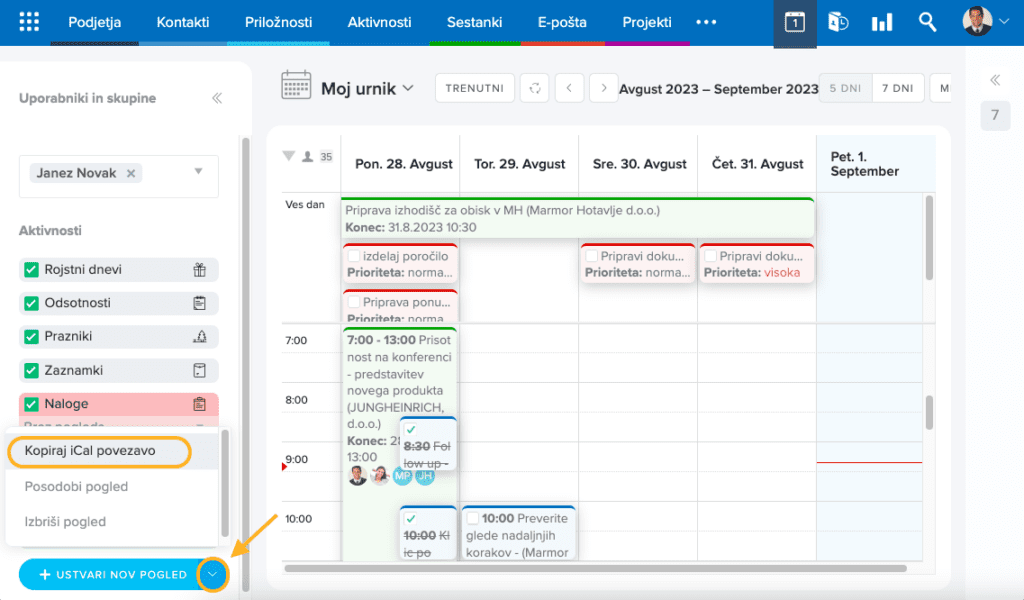Switch to 7 DNI view
This screenshot has width=1024, height=600.
click(x=898, y=88)
